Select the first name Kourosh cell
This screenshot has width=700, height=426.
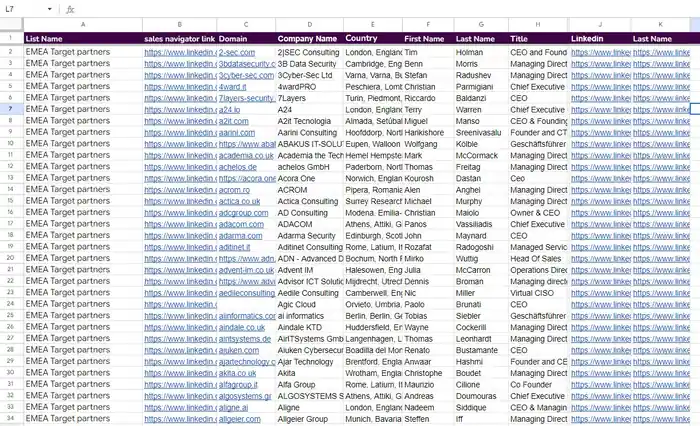[428, 179]
